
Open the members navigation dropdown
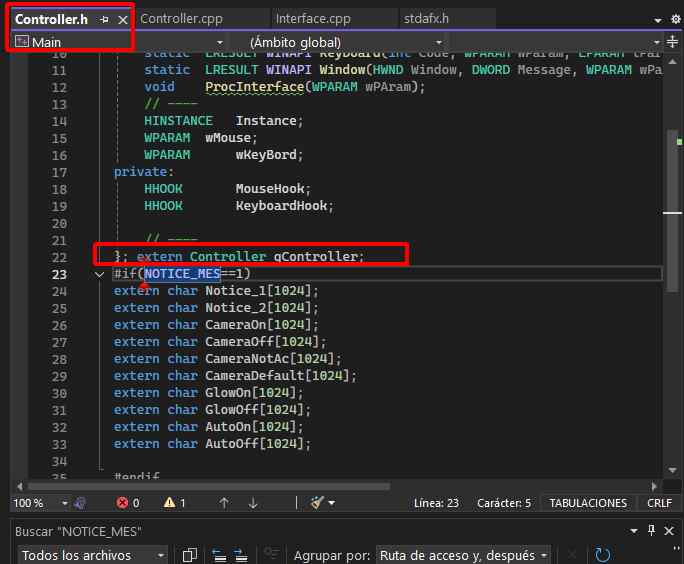(657, 42)
